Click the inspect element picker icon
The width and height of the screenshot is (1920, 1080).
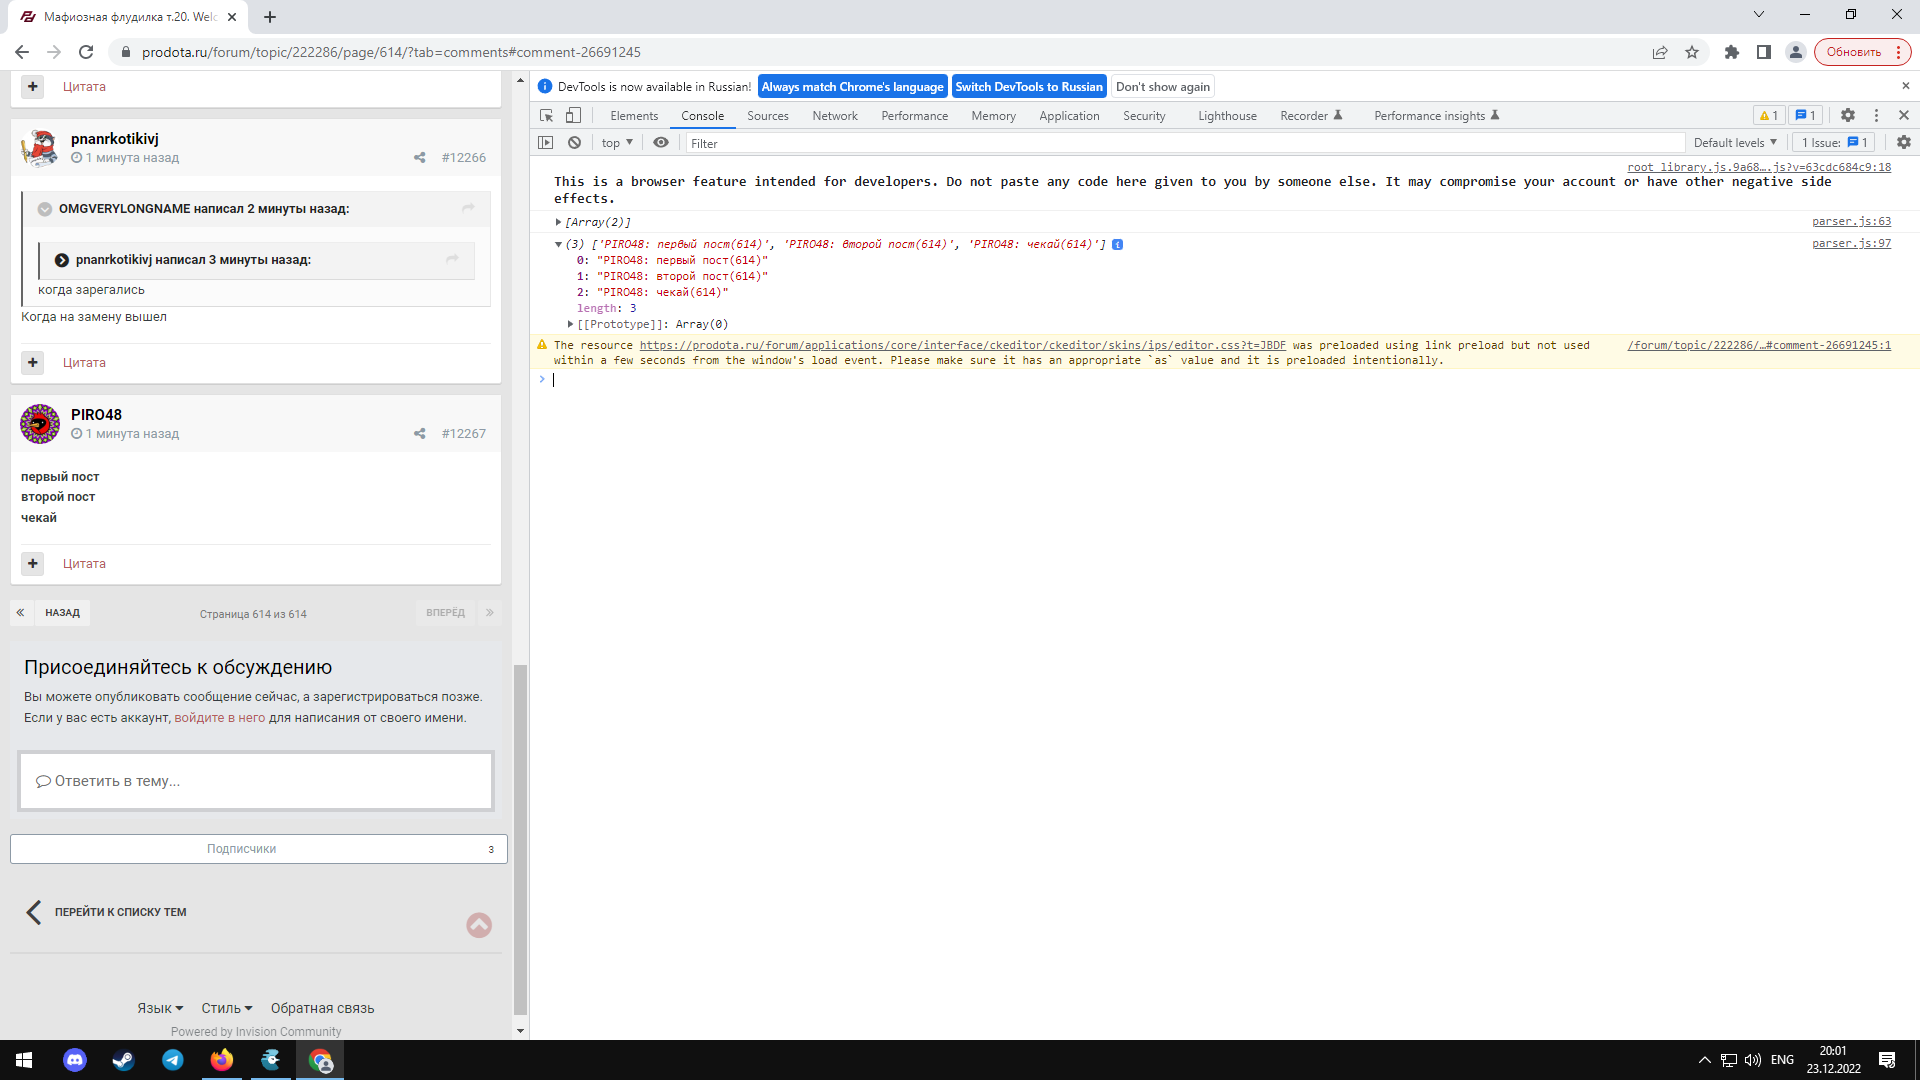coord(546,116)
